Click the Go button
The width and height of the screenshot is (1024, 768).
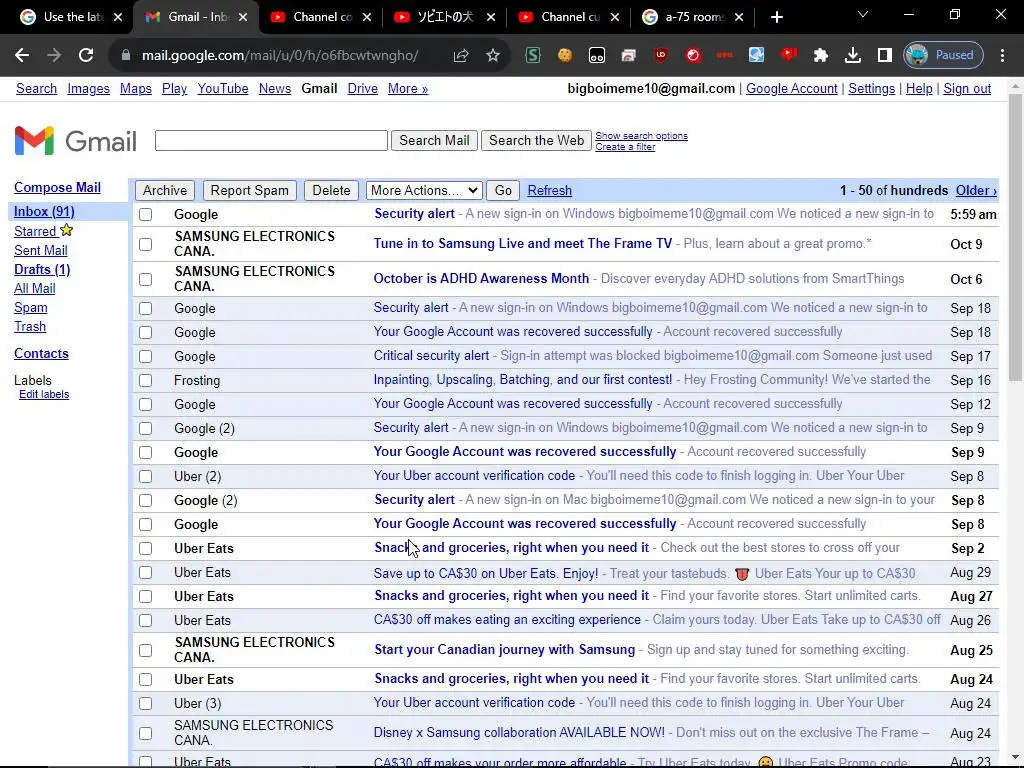503,191
